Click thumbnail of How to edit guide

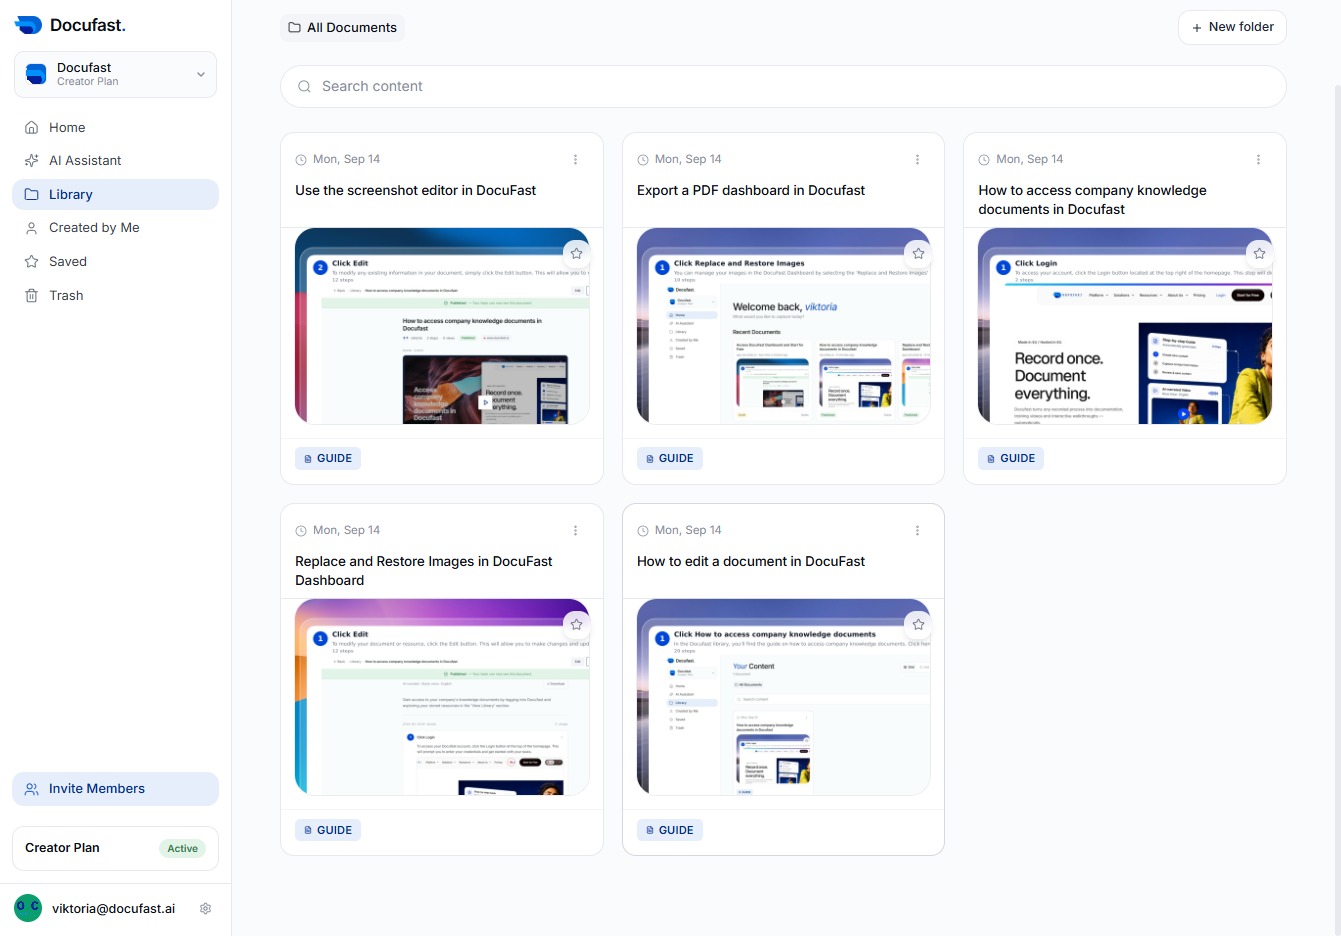(784, 697)
